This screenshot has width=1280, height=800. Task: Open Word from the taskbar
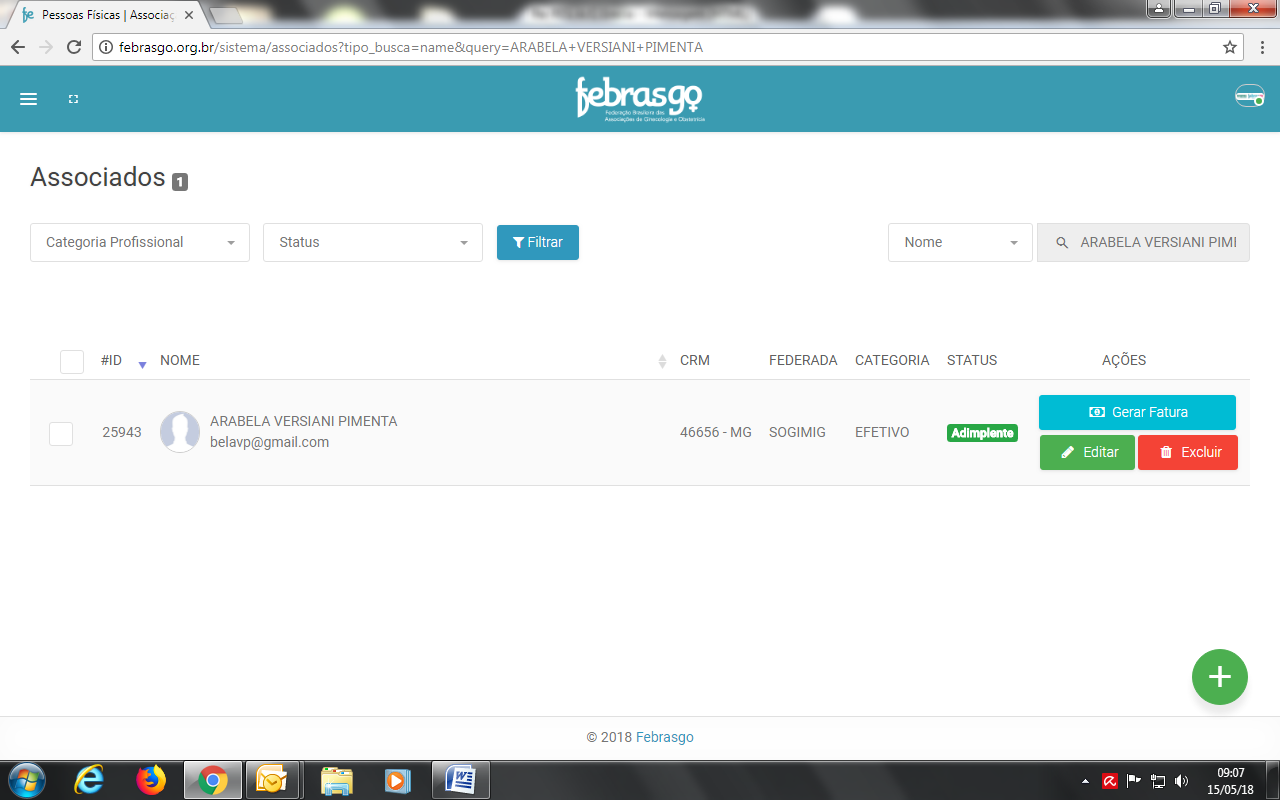point(462,779)
